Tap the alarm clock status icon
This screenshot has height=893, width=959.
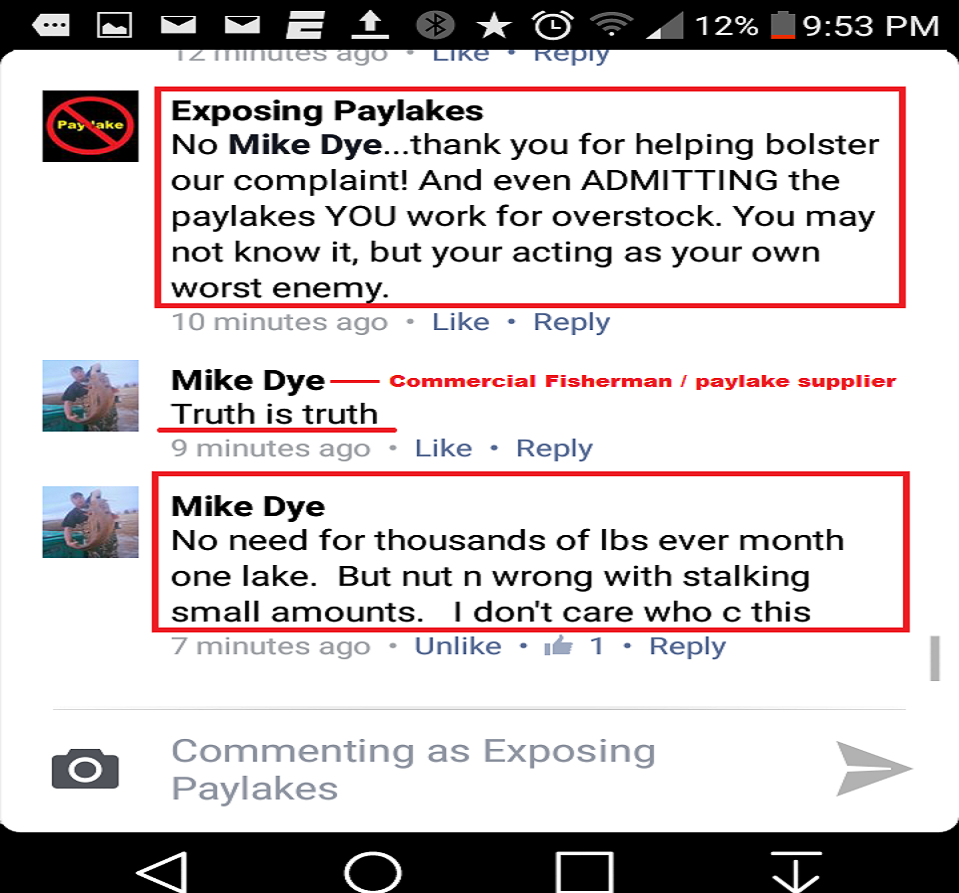pyautogui.click(x=553, y=25)
